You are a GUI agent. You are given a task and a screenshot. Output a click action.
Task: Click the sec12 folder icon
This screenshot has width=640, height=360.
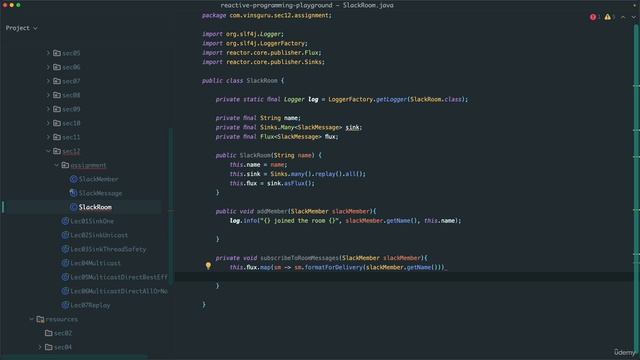[x=57, y=151]
